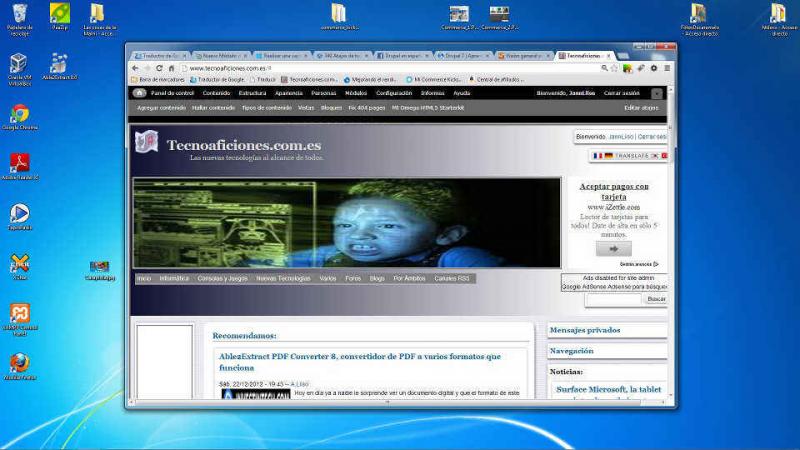Switch to the Traductor de Google tab

coord(160,56)
